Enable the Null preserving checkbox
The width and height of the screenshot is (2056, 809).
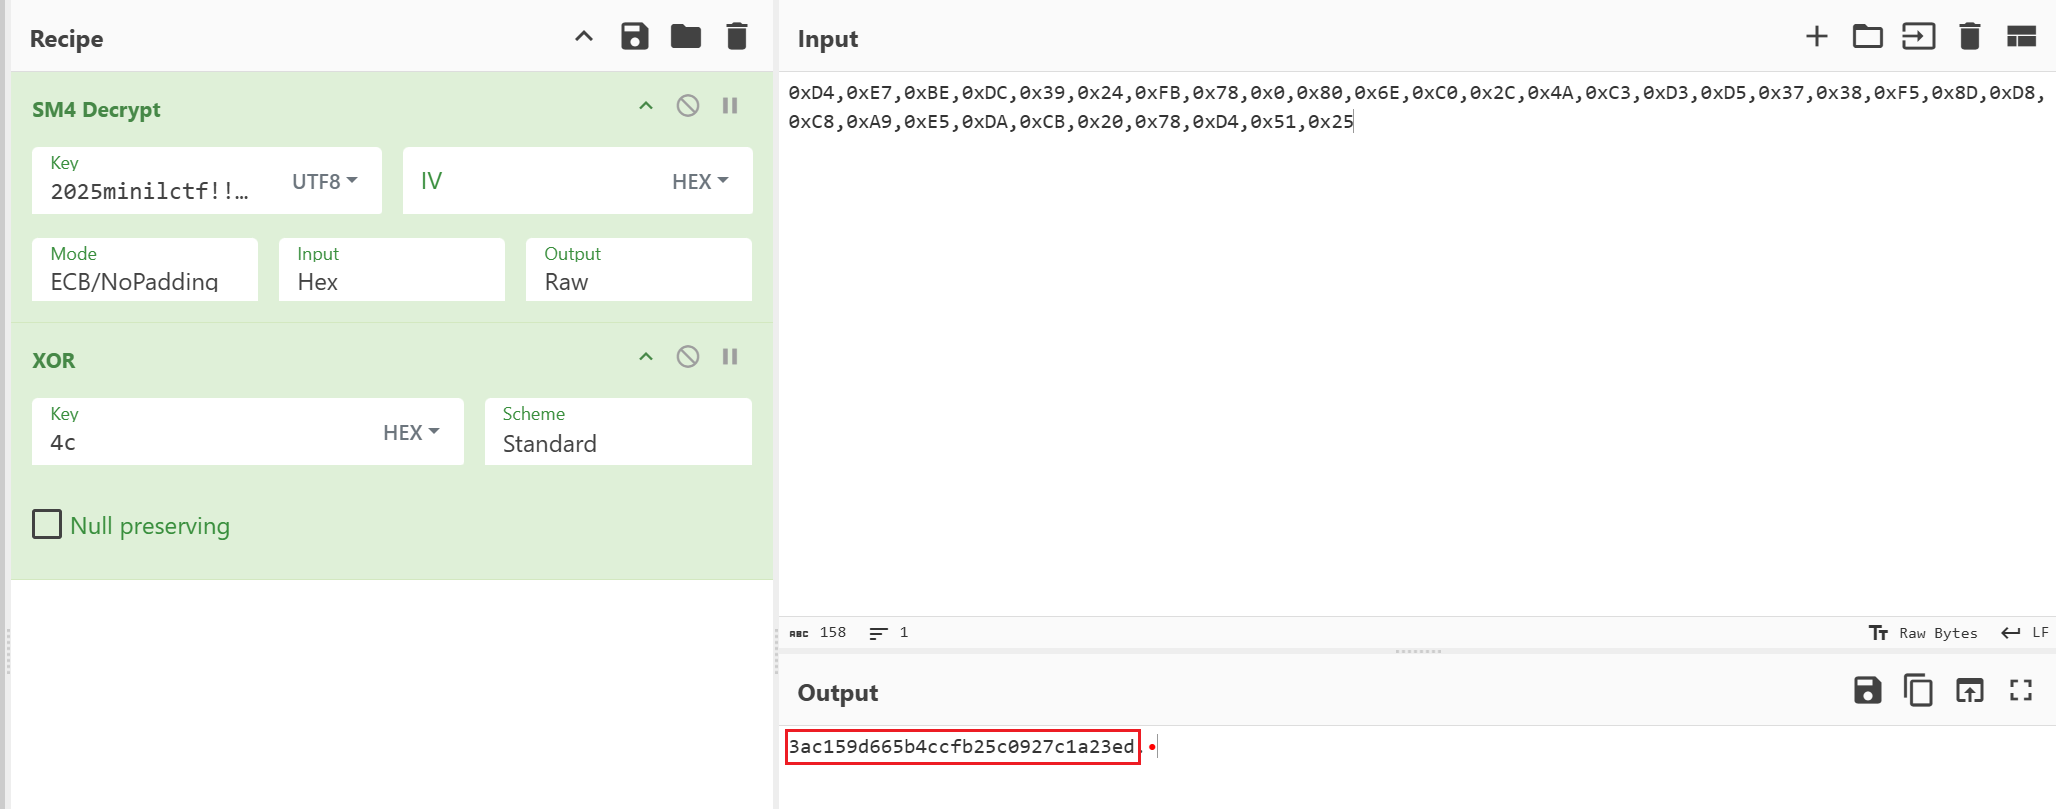pos(47,524)
